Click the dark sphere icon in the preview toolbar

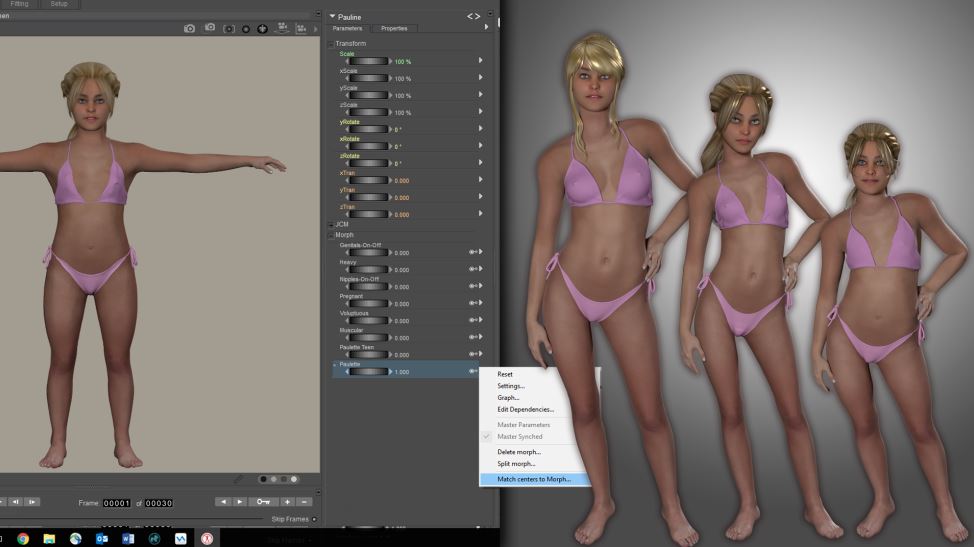tap(246, 29)
